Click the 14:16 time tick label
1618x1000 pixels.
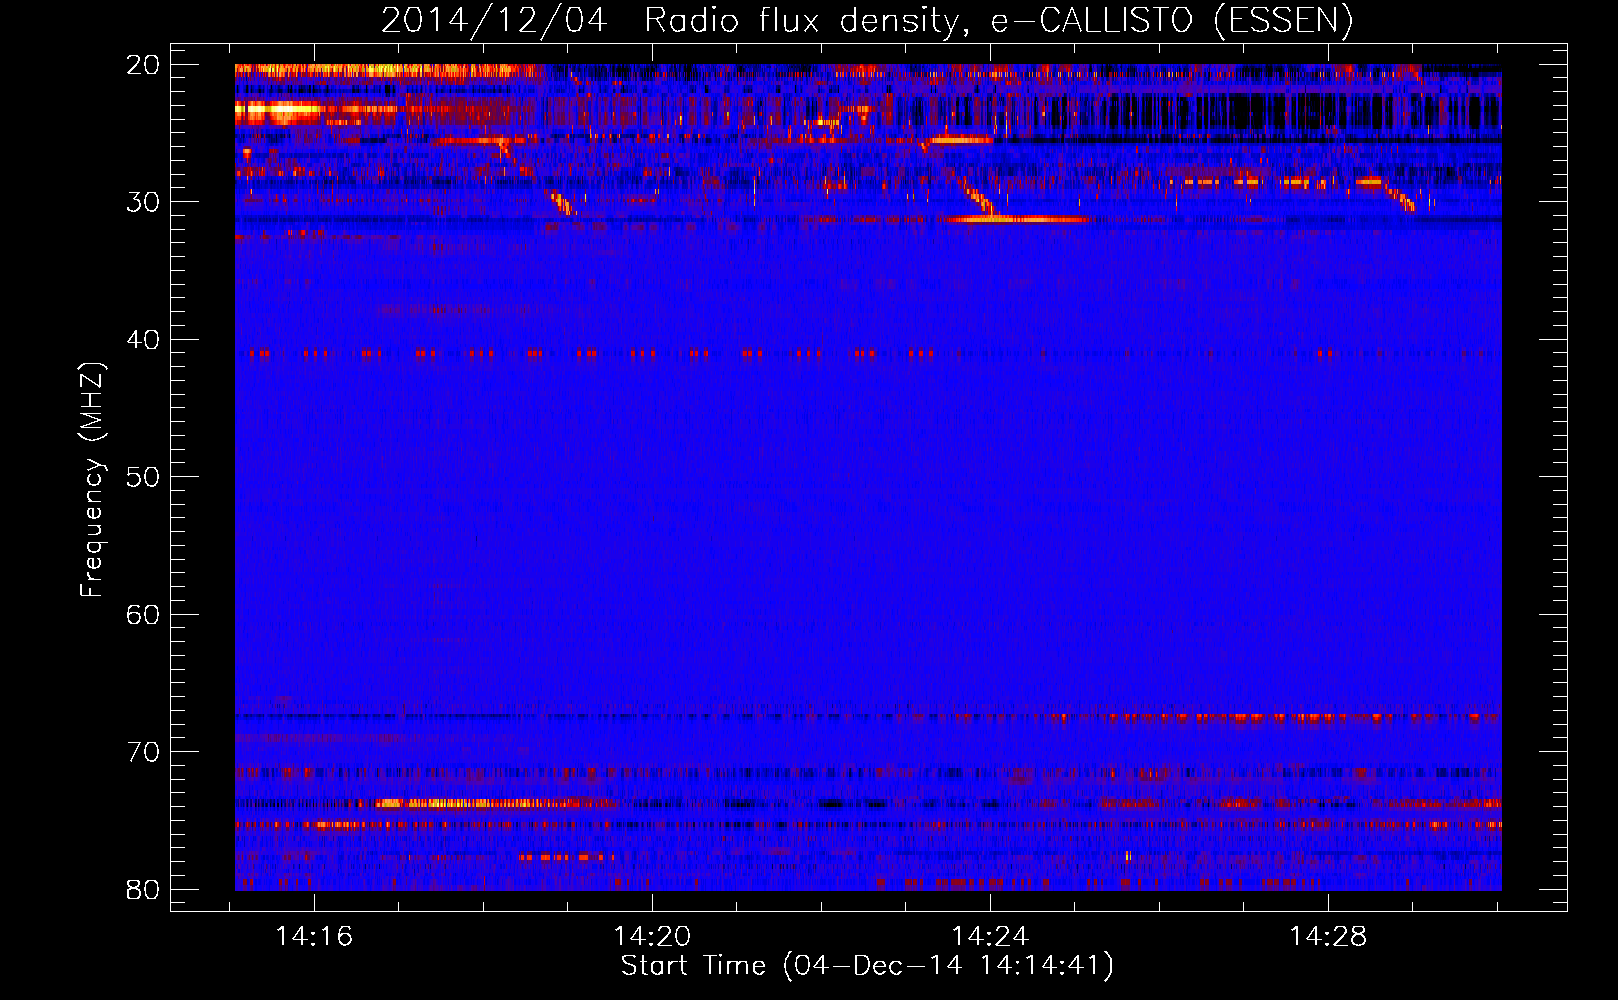click(314, 937)
